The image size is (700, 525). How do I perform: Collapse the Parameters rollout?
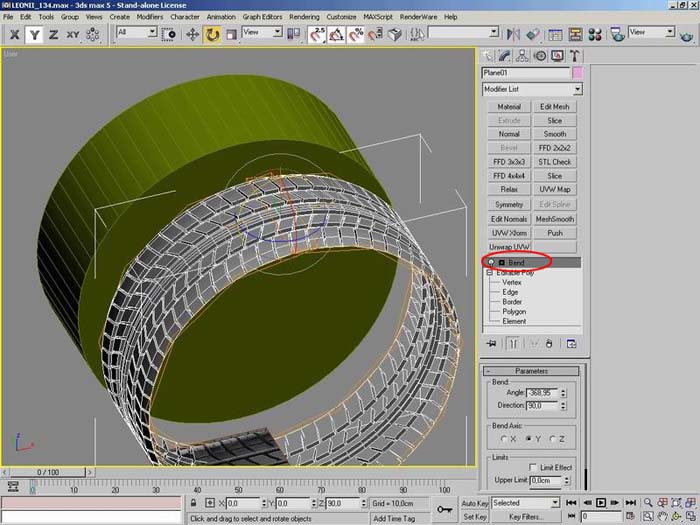click(531, 371)
